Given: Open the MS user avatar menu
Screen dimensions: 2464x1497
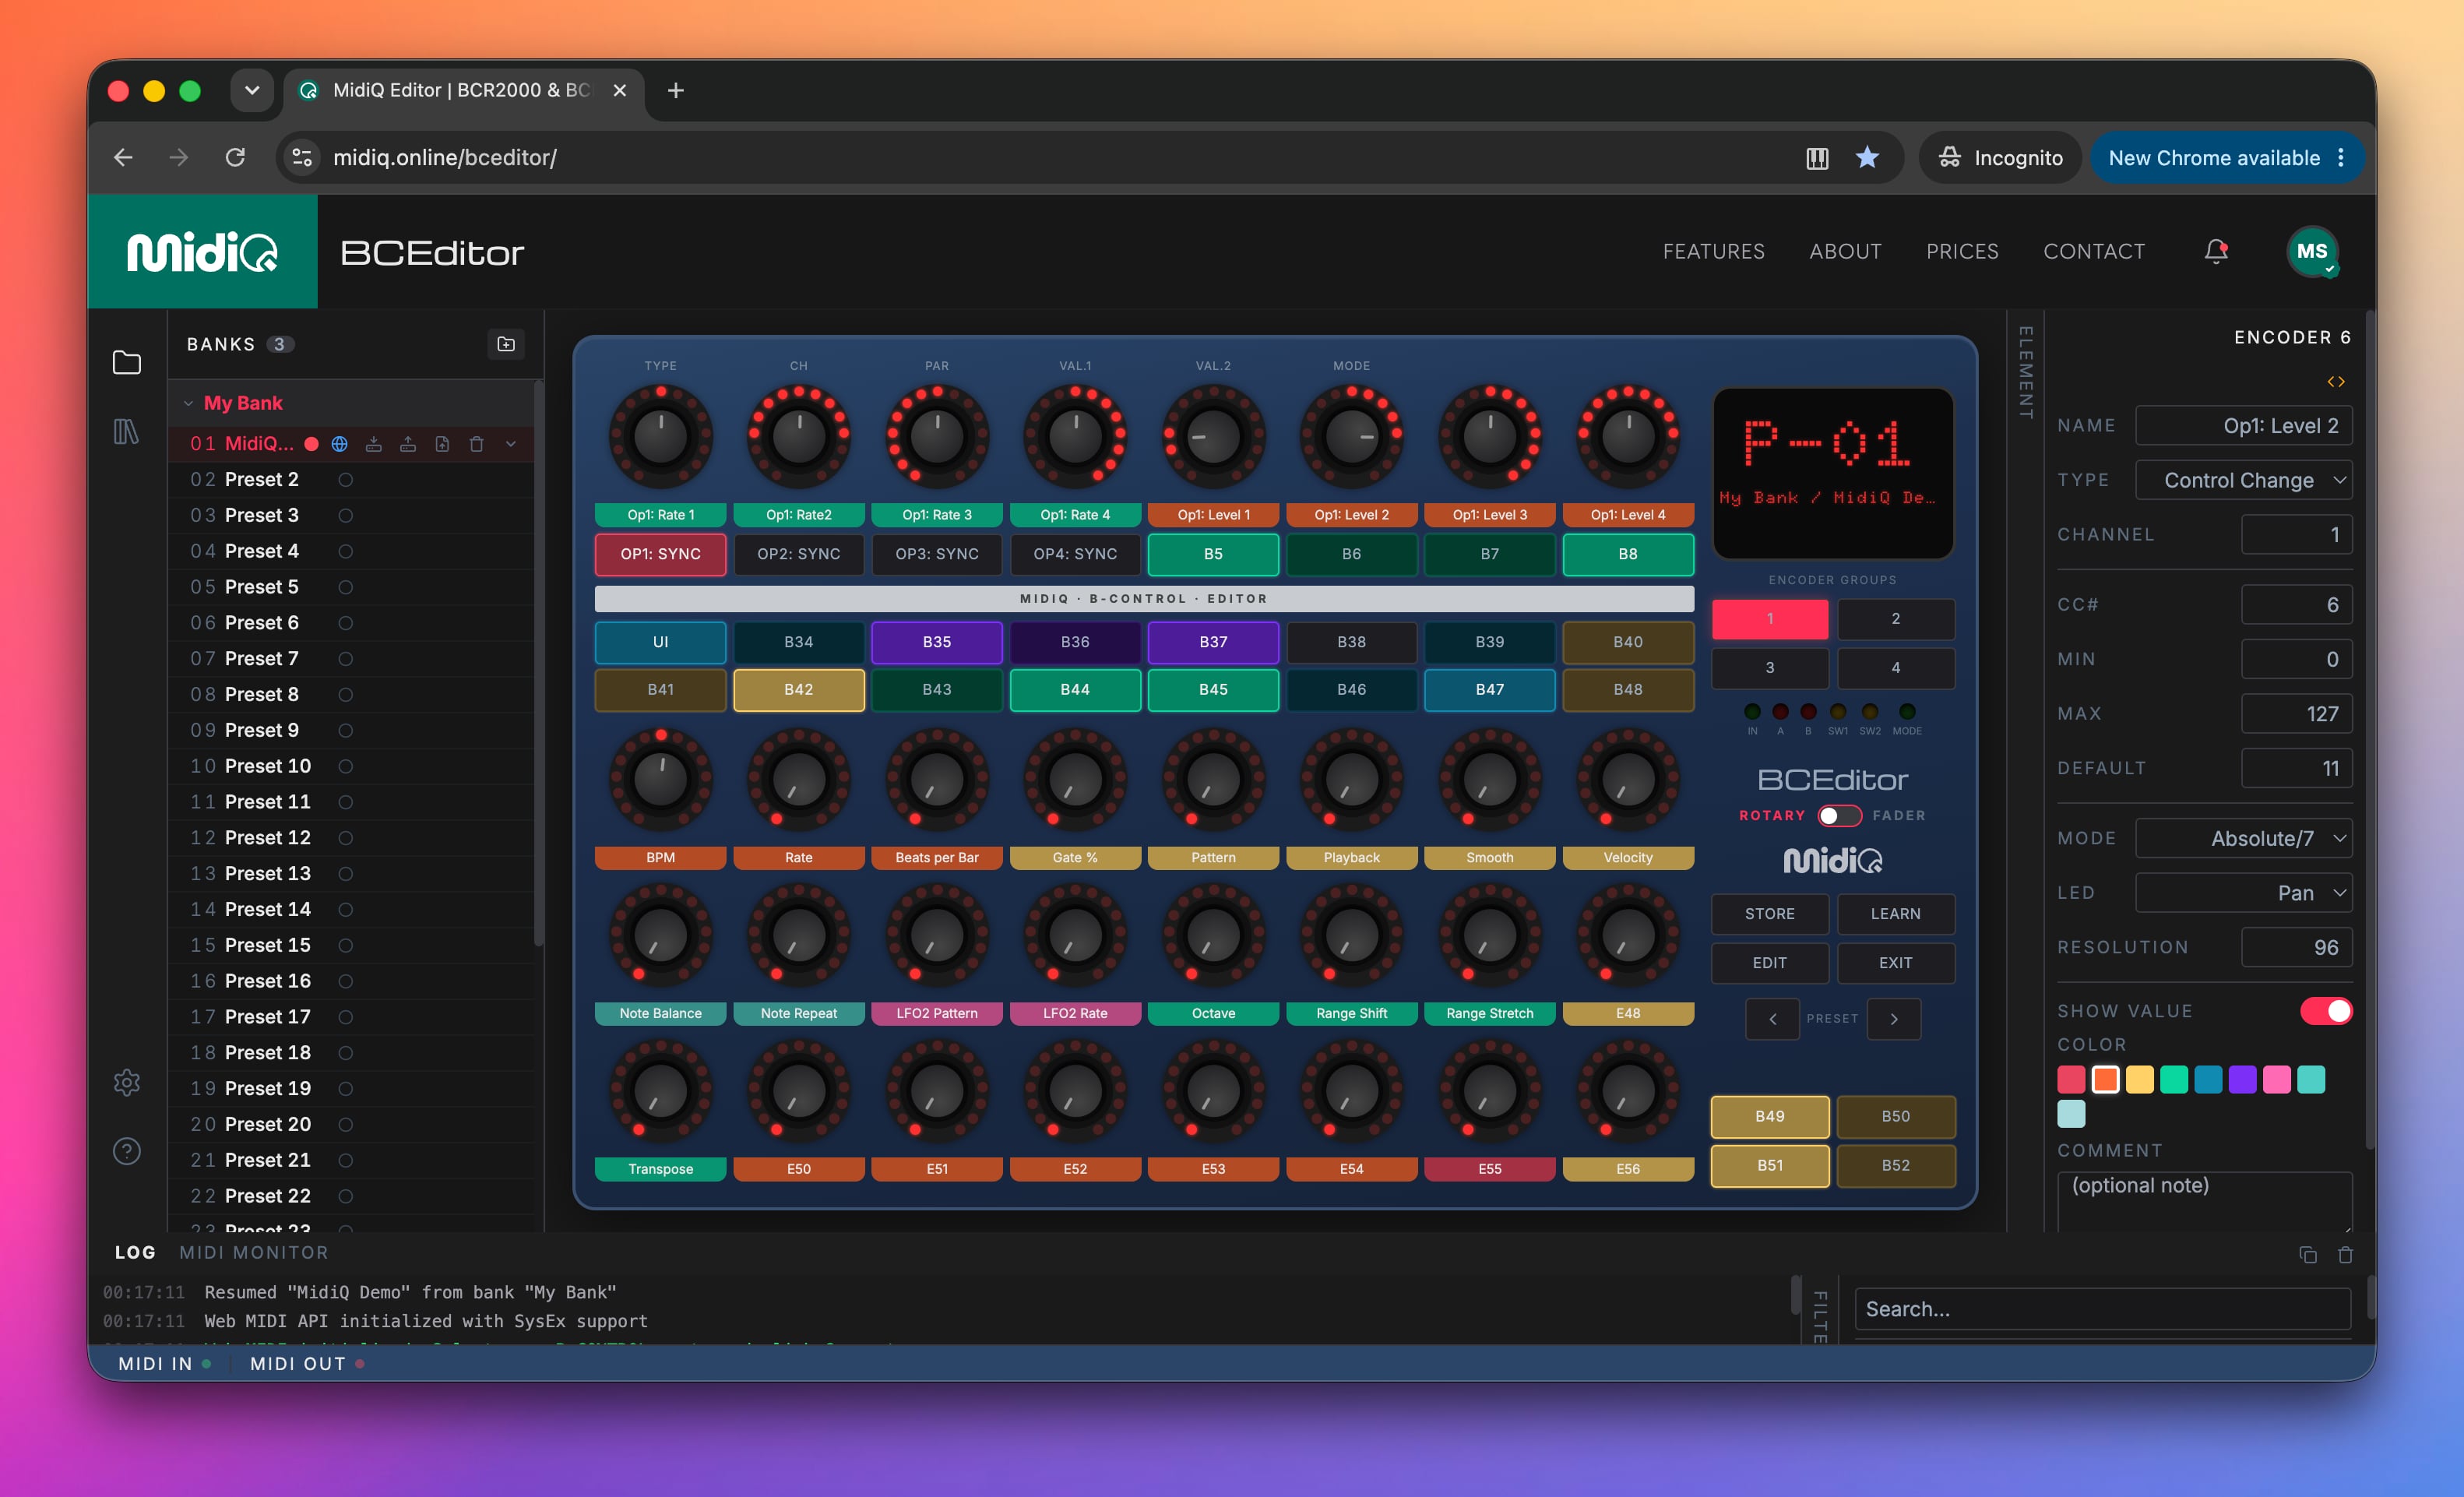Looking at the screenshot, I should [2311, 251].
